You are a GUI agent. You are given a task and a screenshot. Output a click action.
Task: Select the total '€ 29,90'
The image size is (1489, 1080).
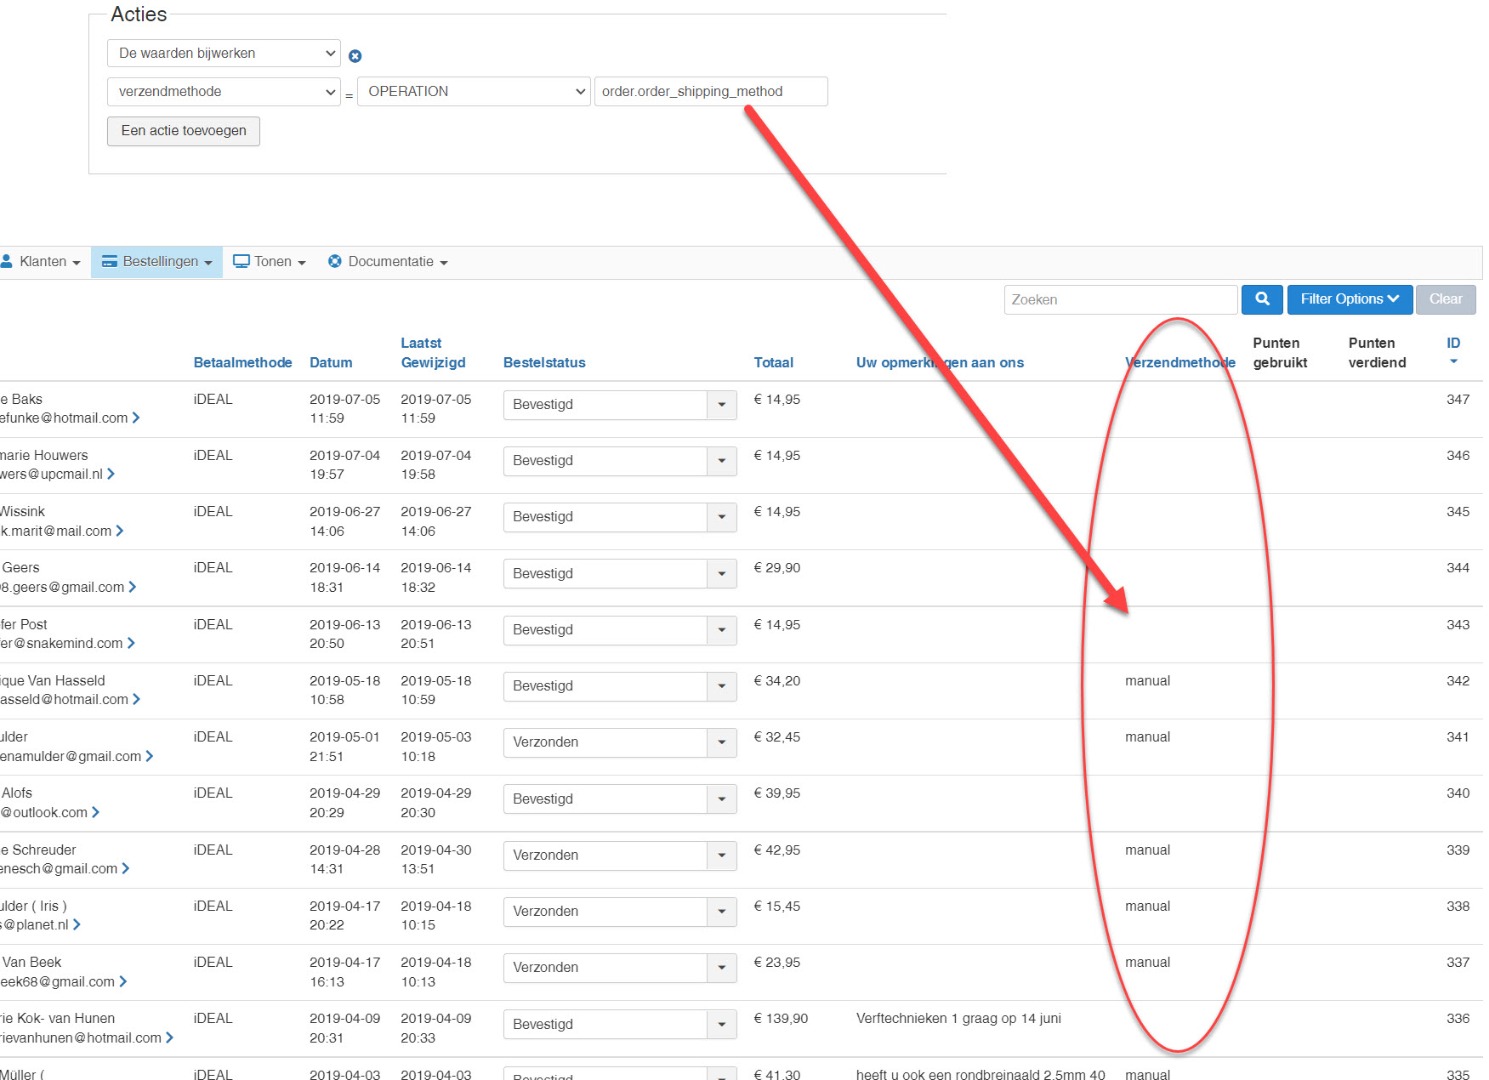(x=776, y=568)
